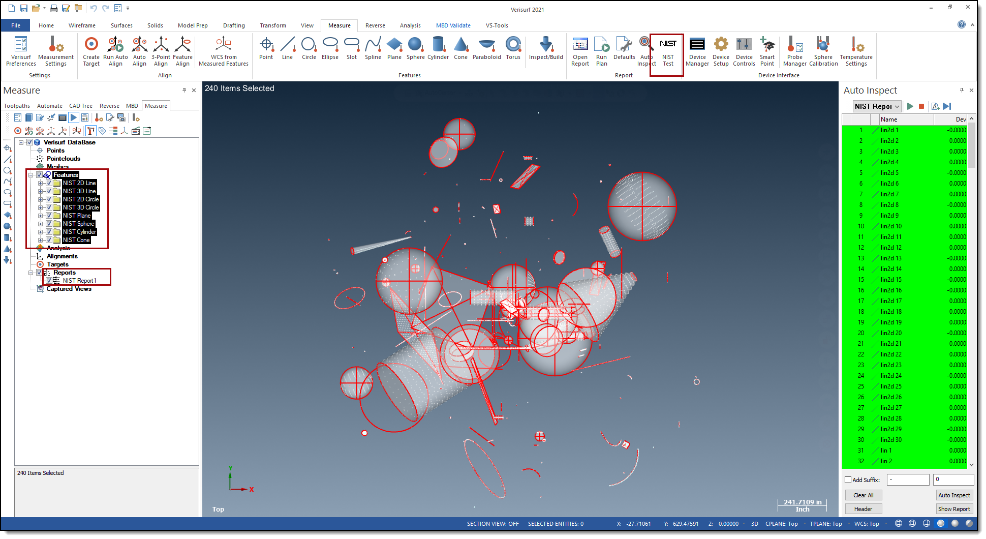Select the 3-Point Align tool
986x539 pixels.
pos(161,51)
